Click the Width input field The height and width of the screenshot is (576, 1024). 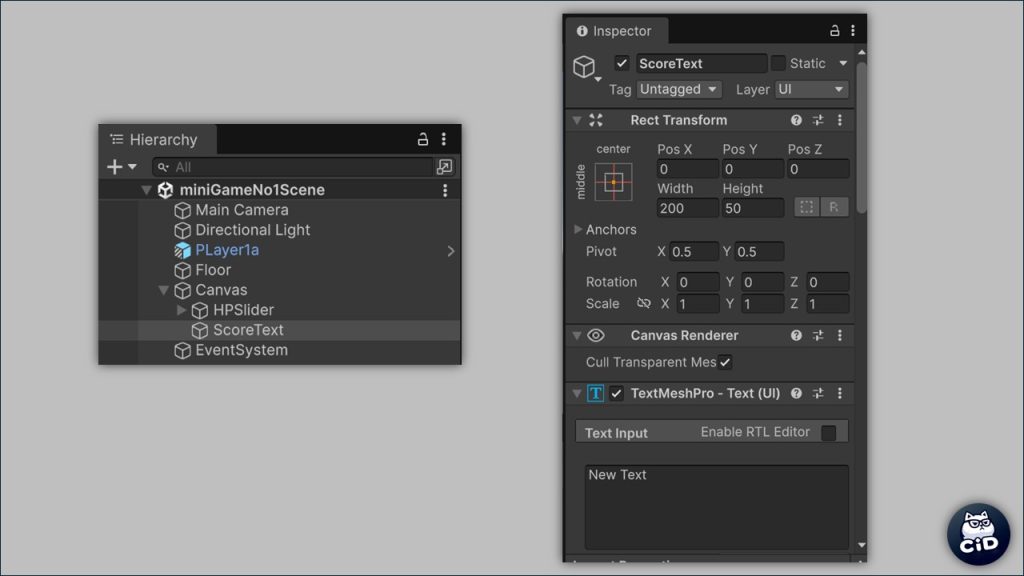pos(687,208)
